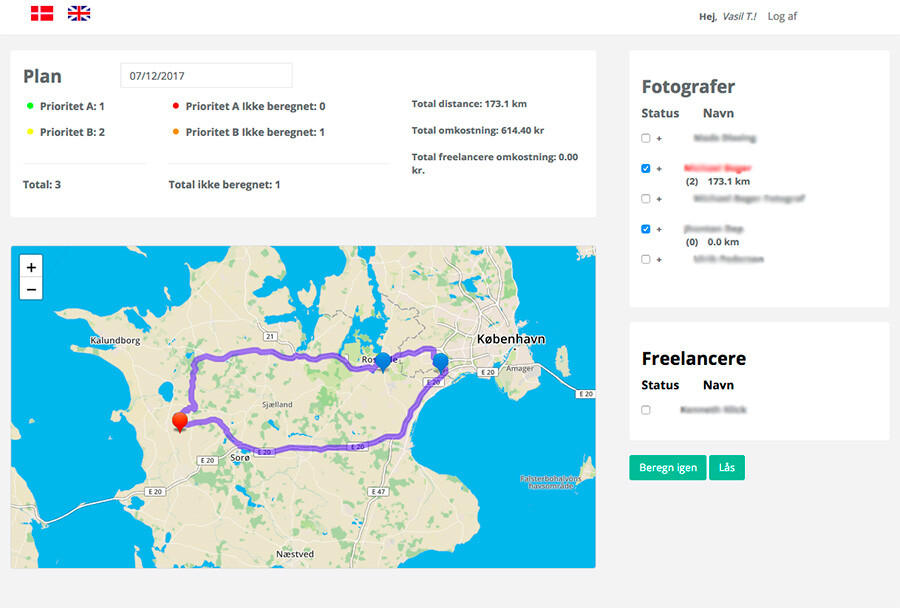Click the blue marker near København

pos(441,360)
